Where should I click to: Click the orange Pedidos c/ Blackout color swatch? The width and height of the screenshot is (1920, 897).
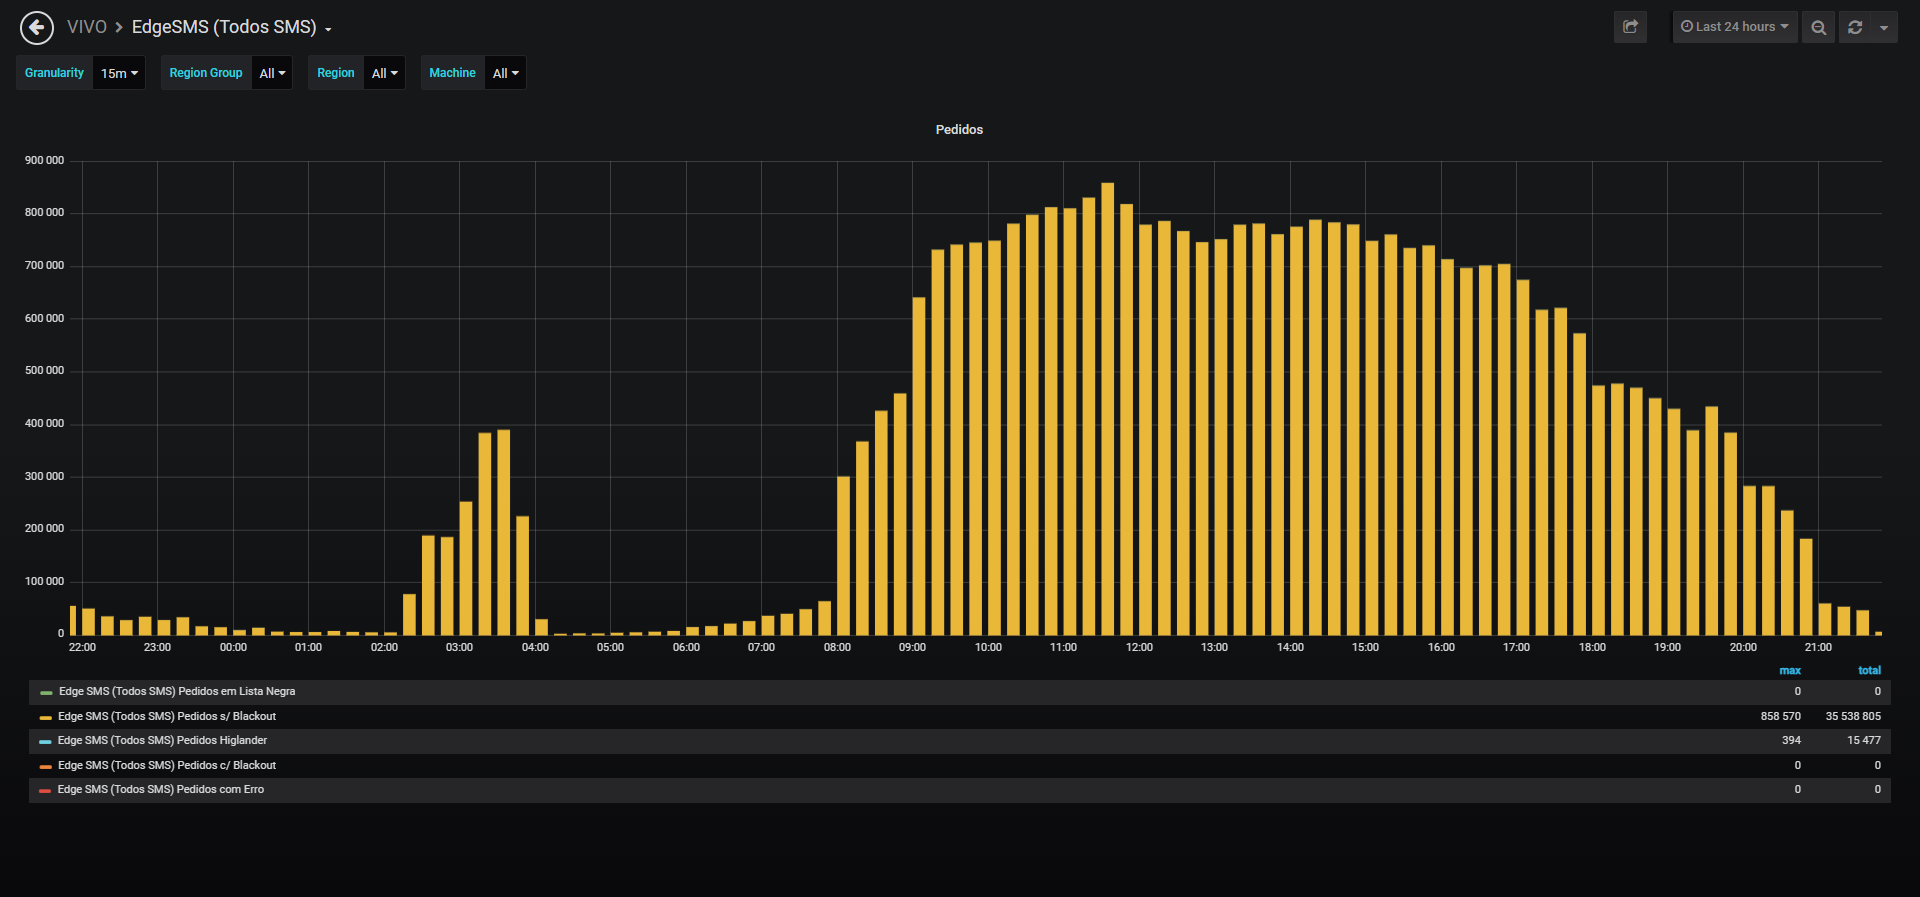coord(46,767)
